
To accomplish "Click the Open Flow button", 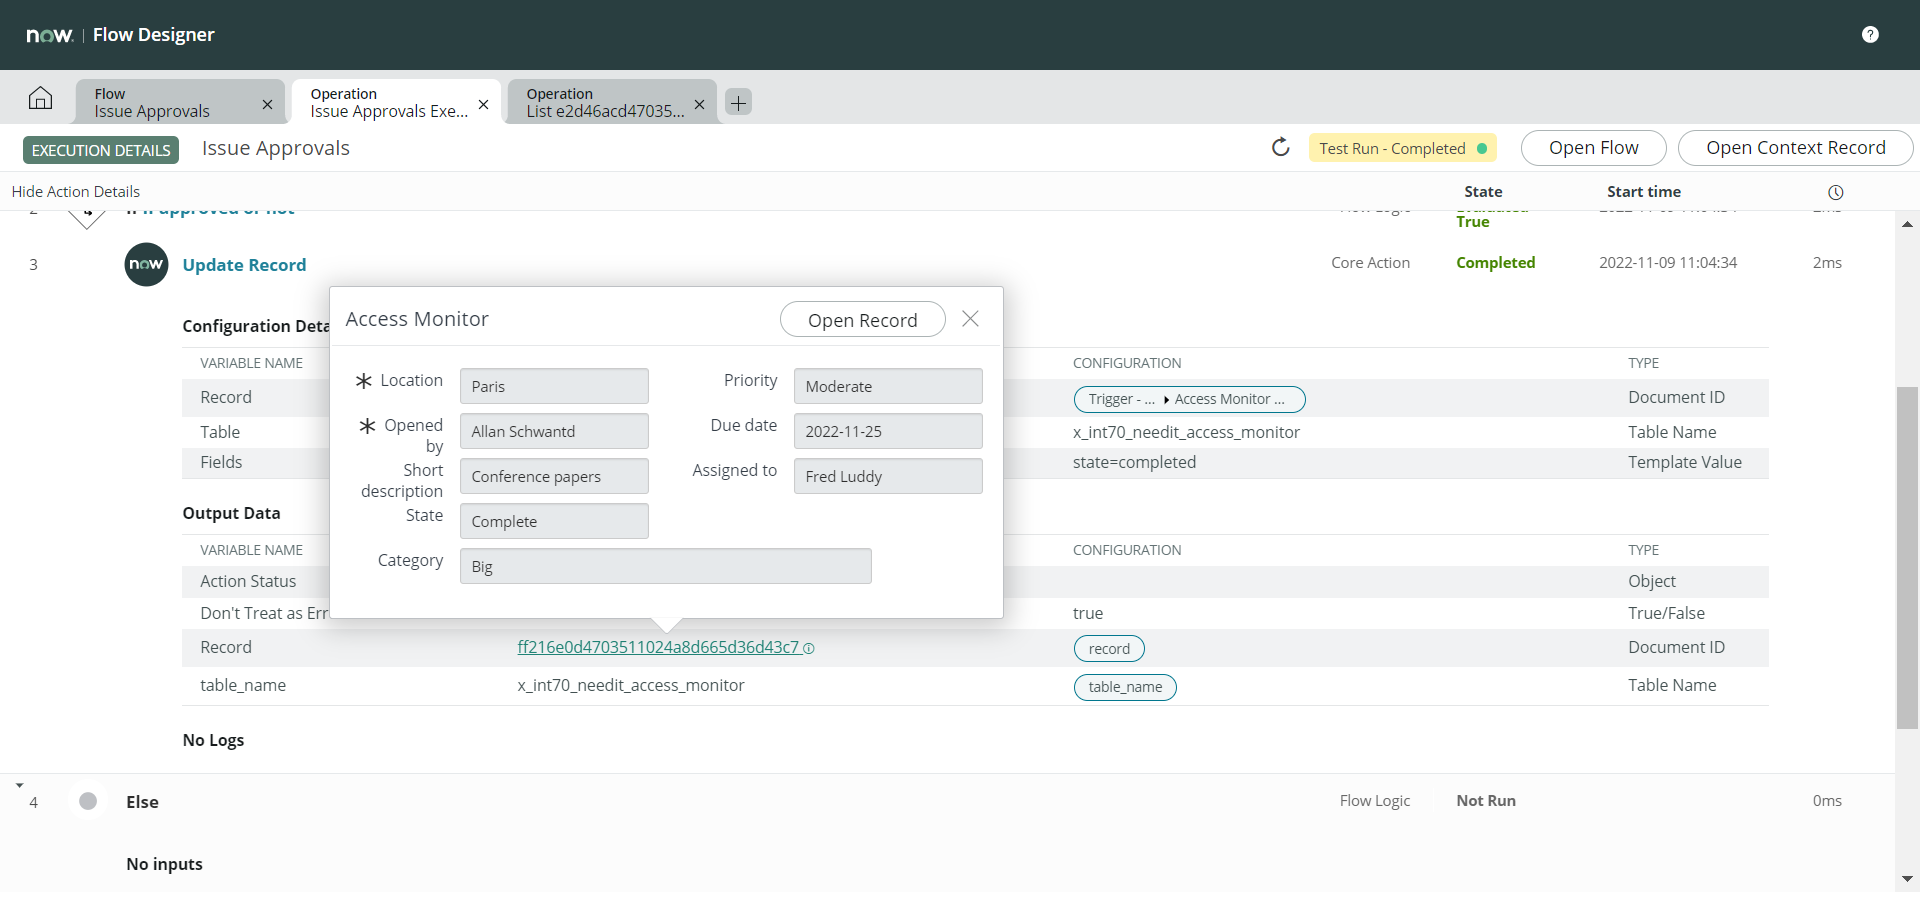I will pyautogui.click(x=1593, y=147).
